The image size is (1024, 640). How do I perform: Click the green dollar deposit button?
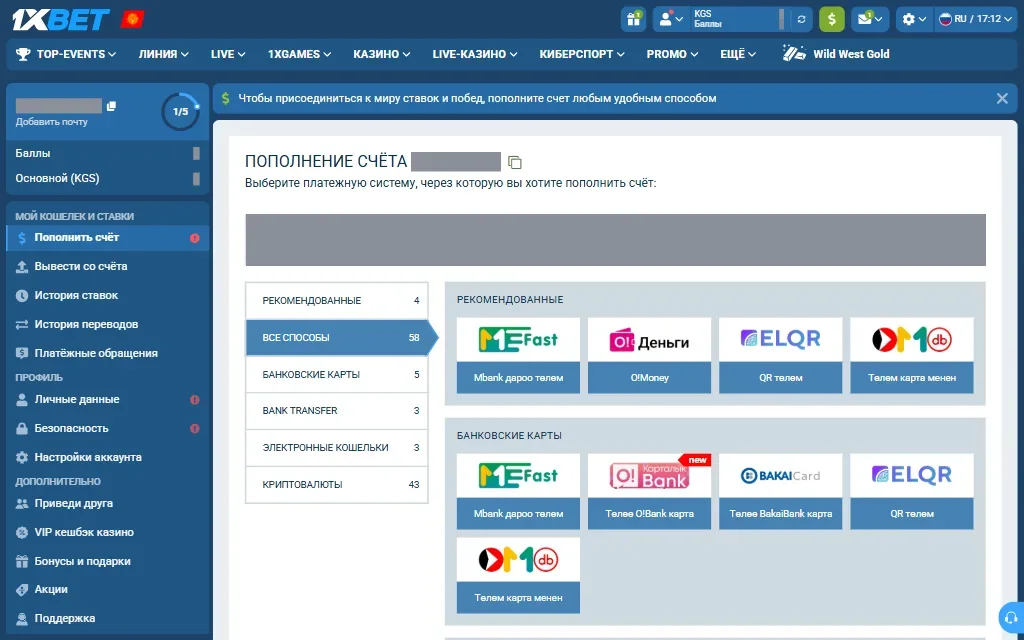pyautogui.click(x=831, y=19)
